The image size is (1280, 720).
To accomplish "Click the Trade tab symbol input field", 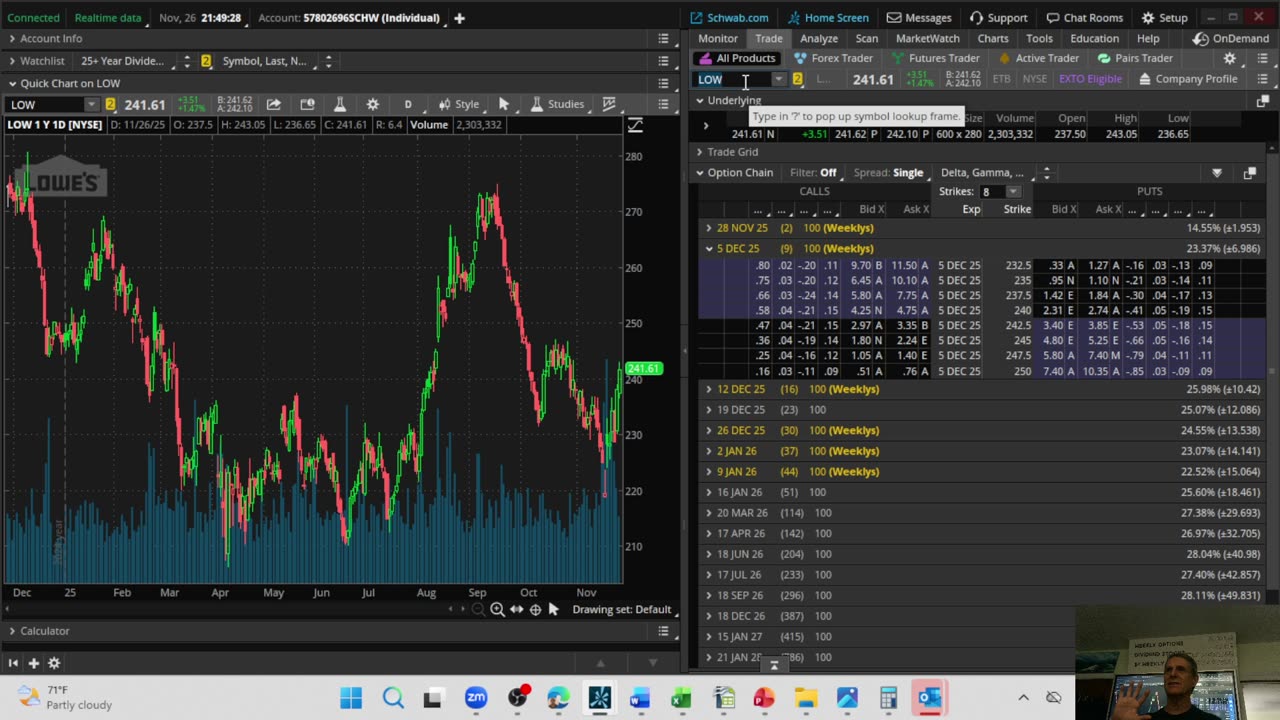I will [733, 79].
